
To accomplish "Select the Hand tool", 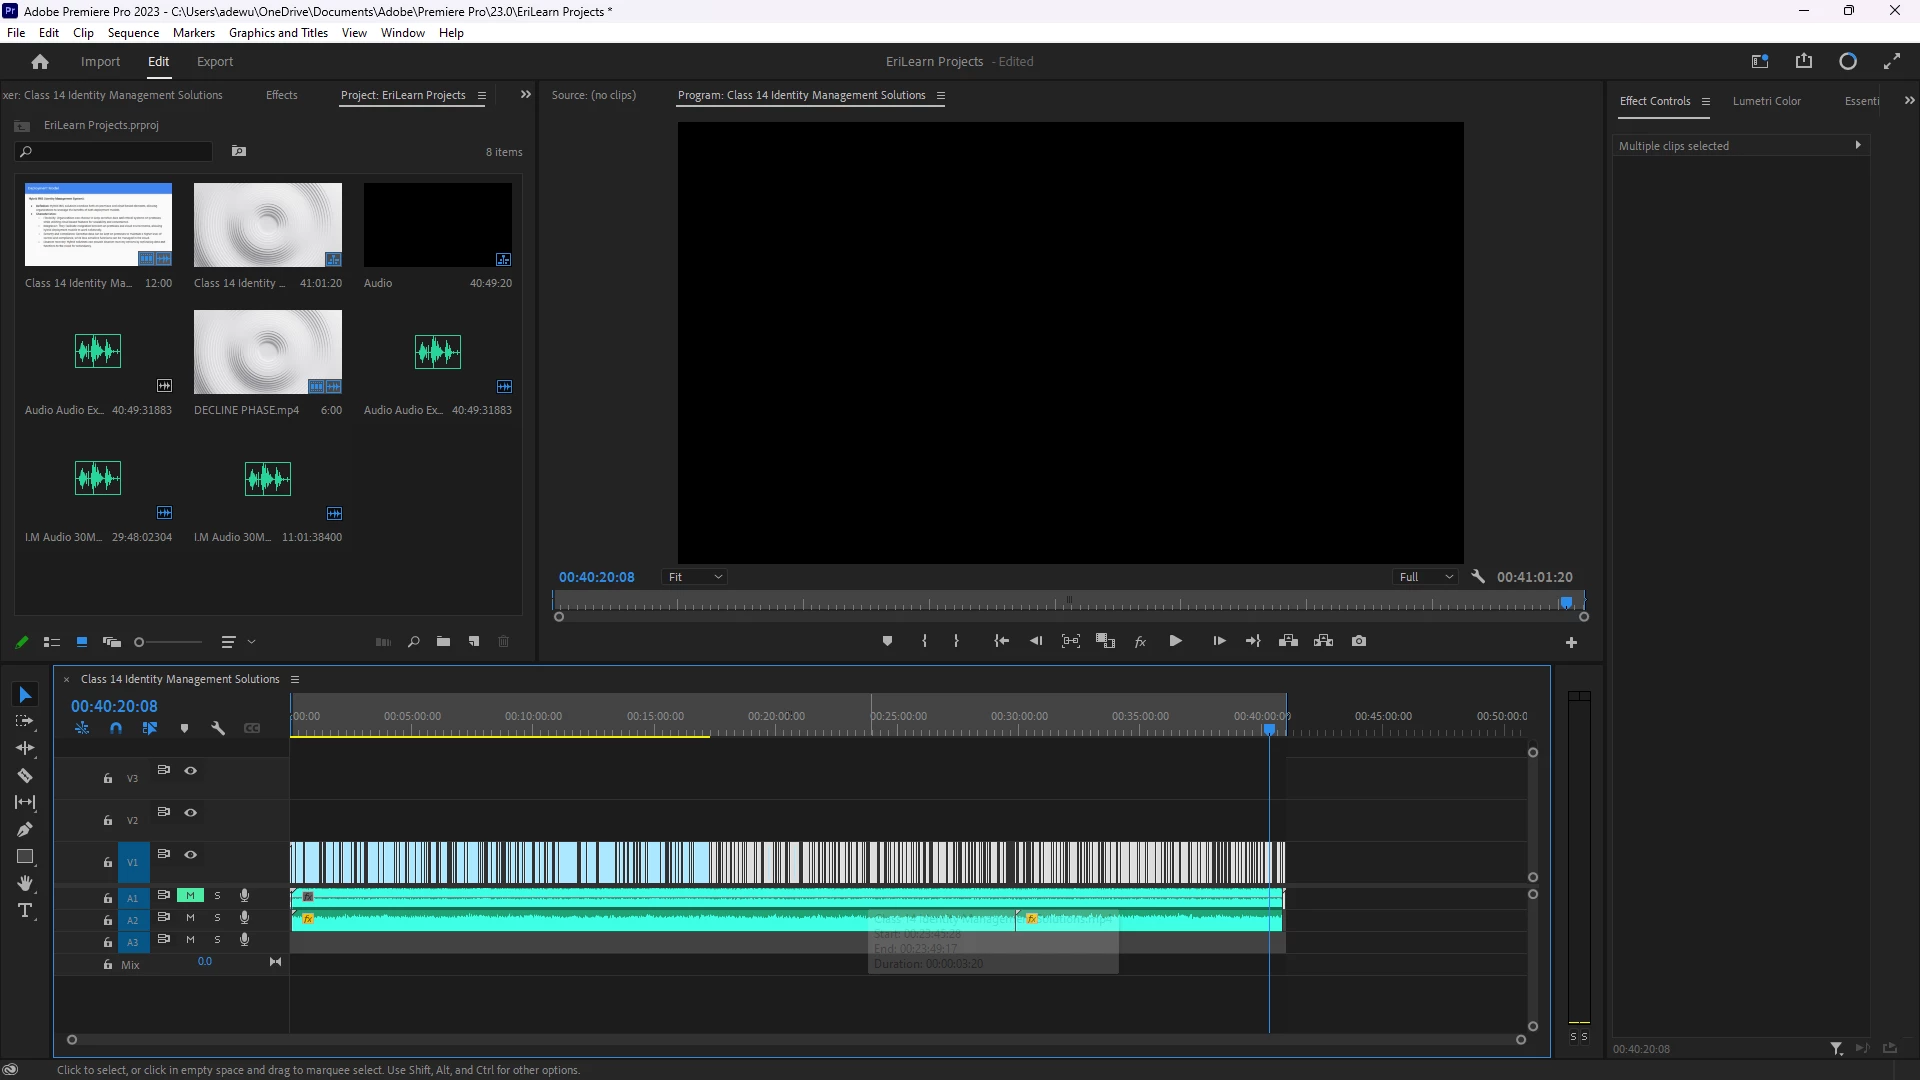I will (25, 884).
